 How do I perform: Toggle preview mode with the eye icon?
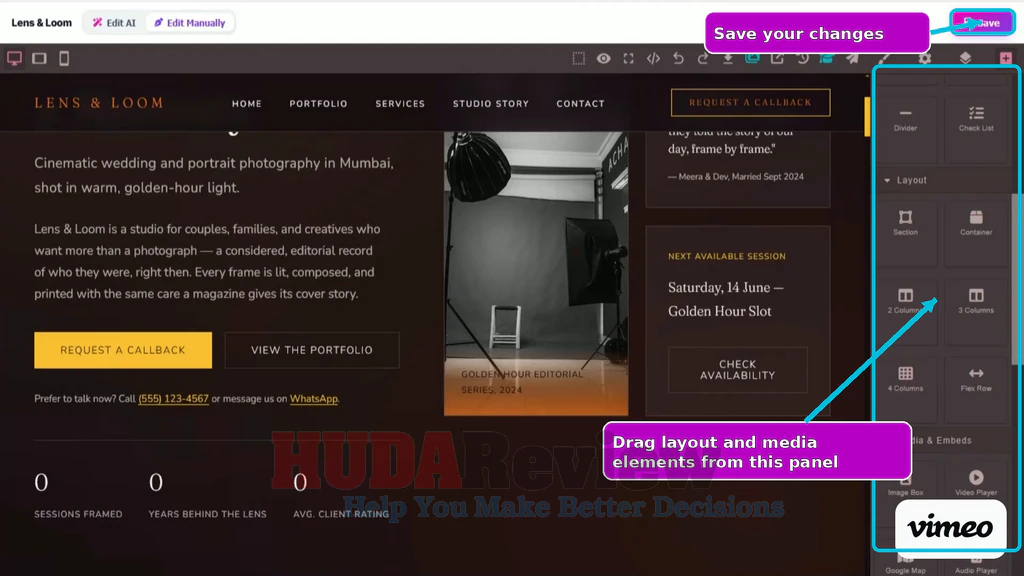click(603, 59)
